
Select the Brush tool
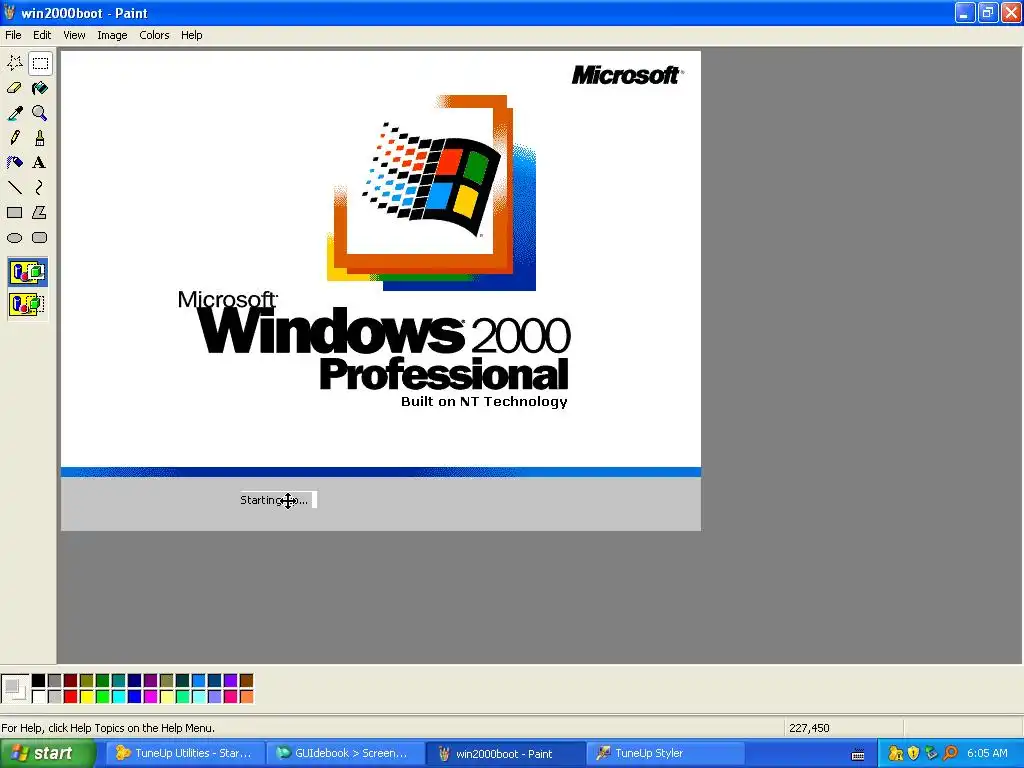coord(40,138)
